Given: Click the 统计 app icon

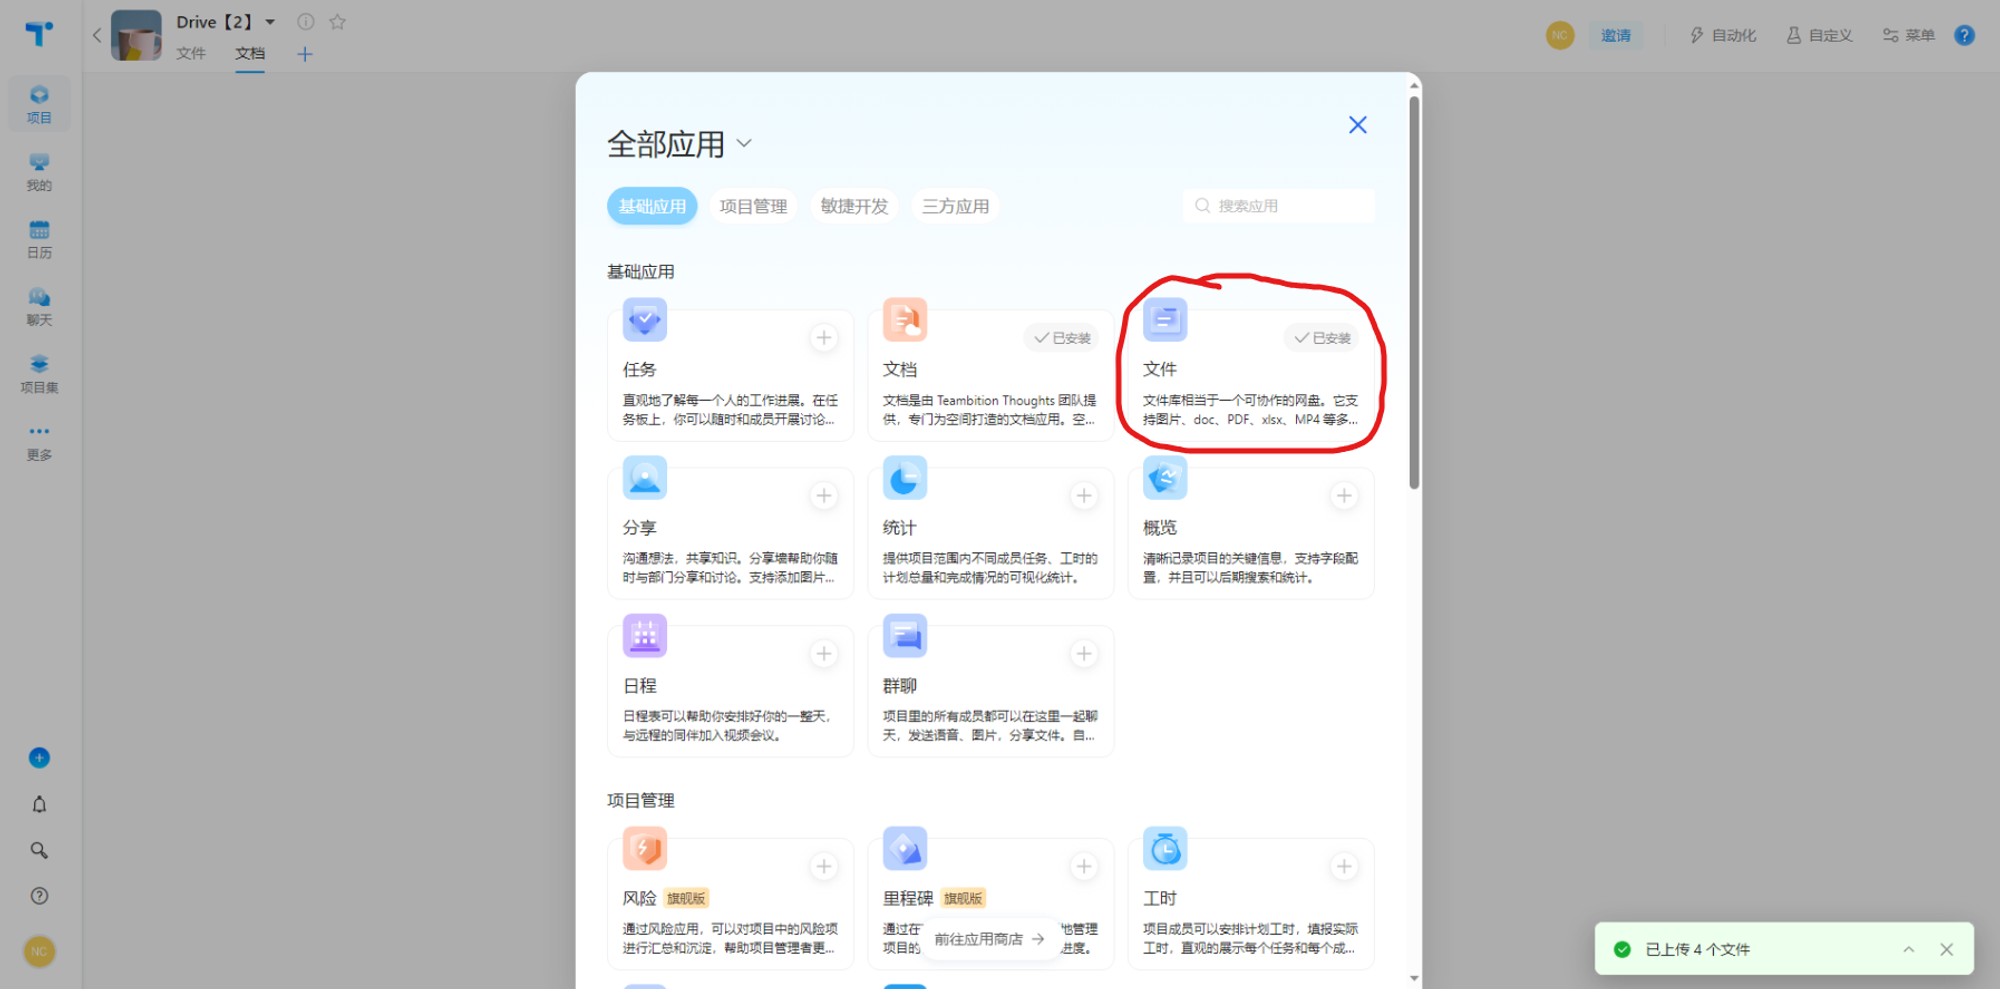Looking at the screenshot, I should point(905,478).
